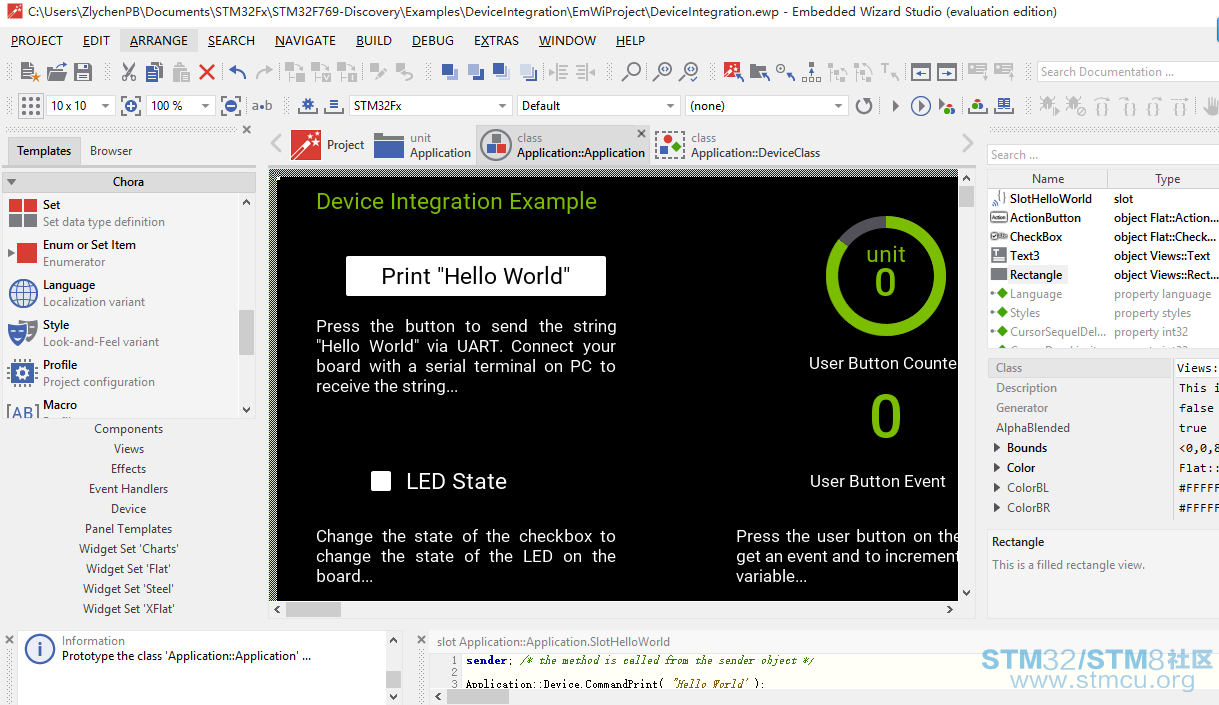
Task: Click the Style masks template icon
Action: click(x=23, y=333)
